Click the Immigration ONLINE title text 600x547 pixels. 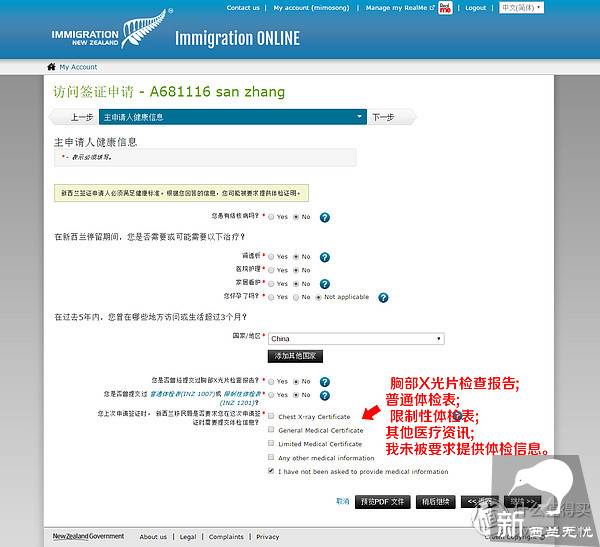(237, 38)
